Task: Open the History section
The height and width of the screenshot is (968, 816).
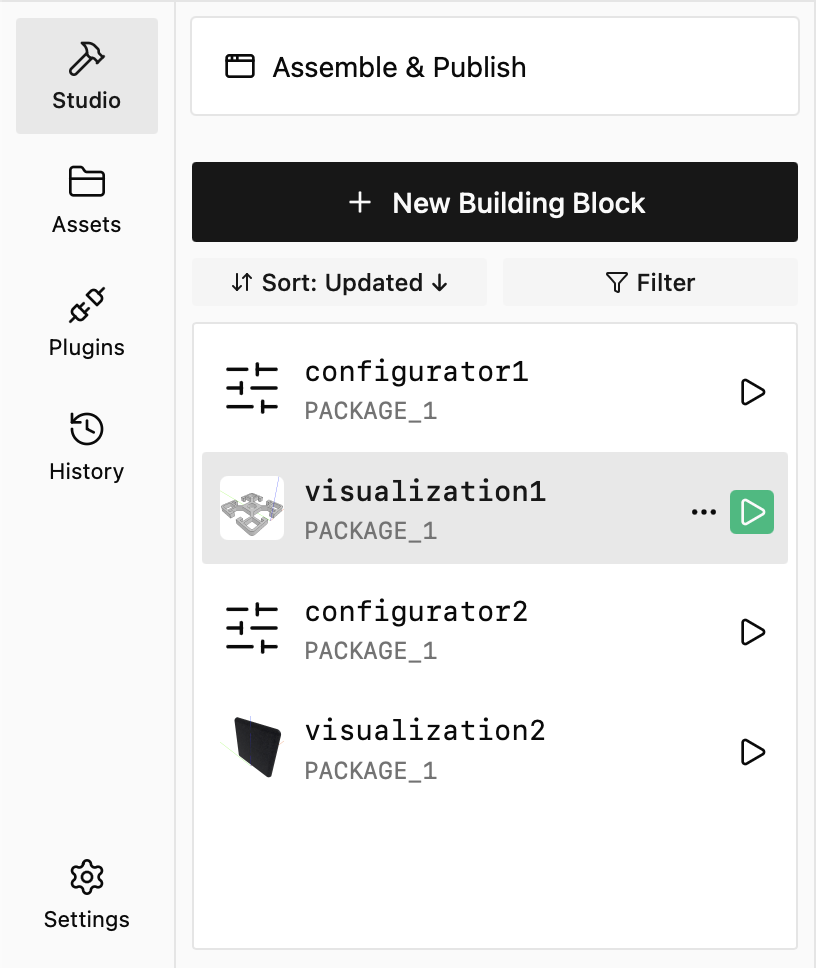Action: point(86,446)
